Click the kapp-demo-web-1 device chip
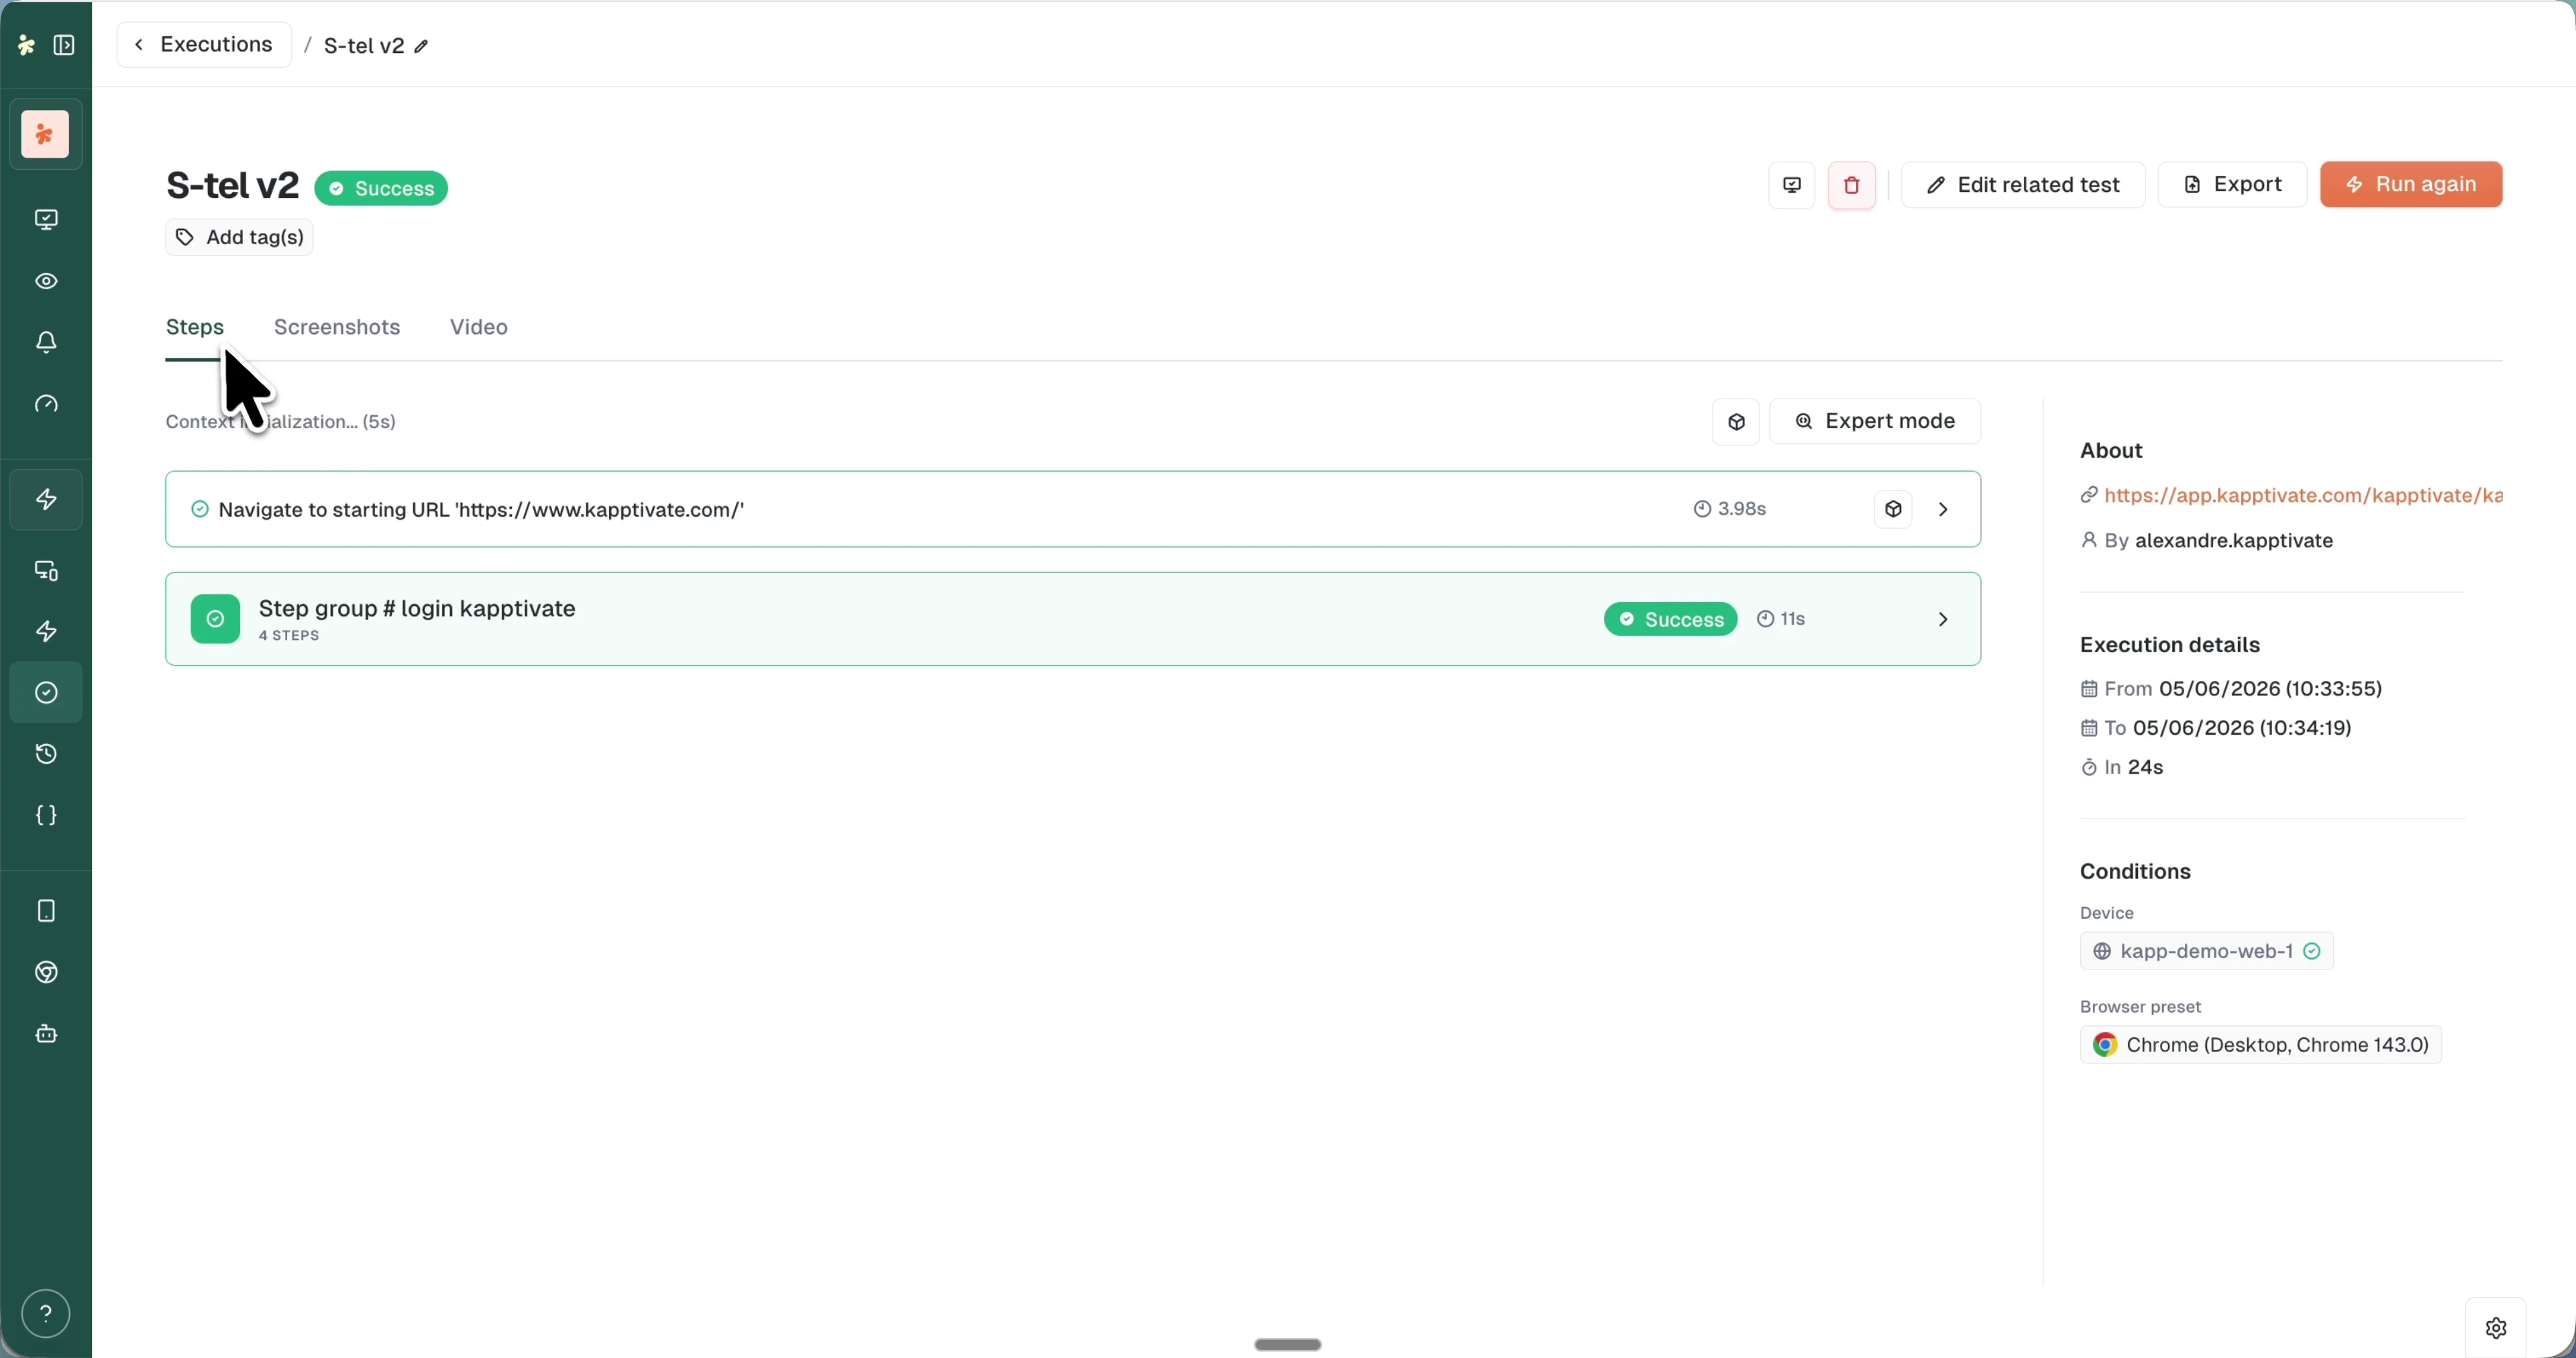Image resolution: width=2576 pixels, height=1358 pixels. (2207, 952)
